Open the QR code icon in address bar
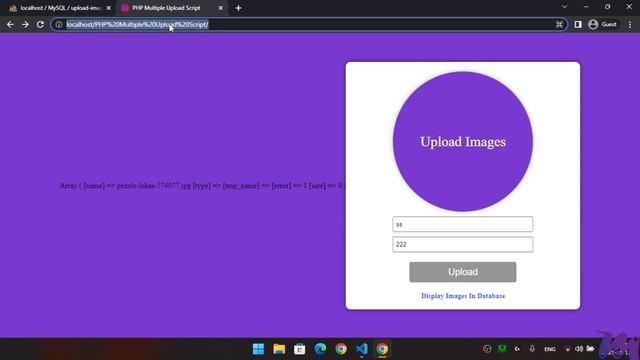 click(559, 24)
